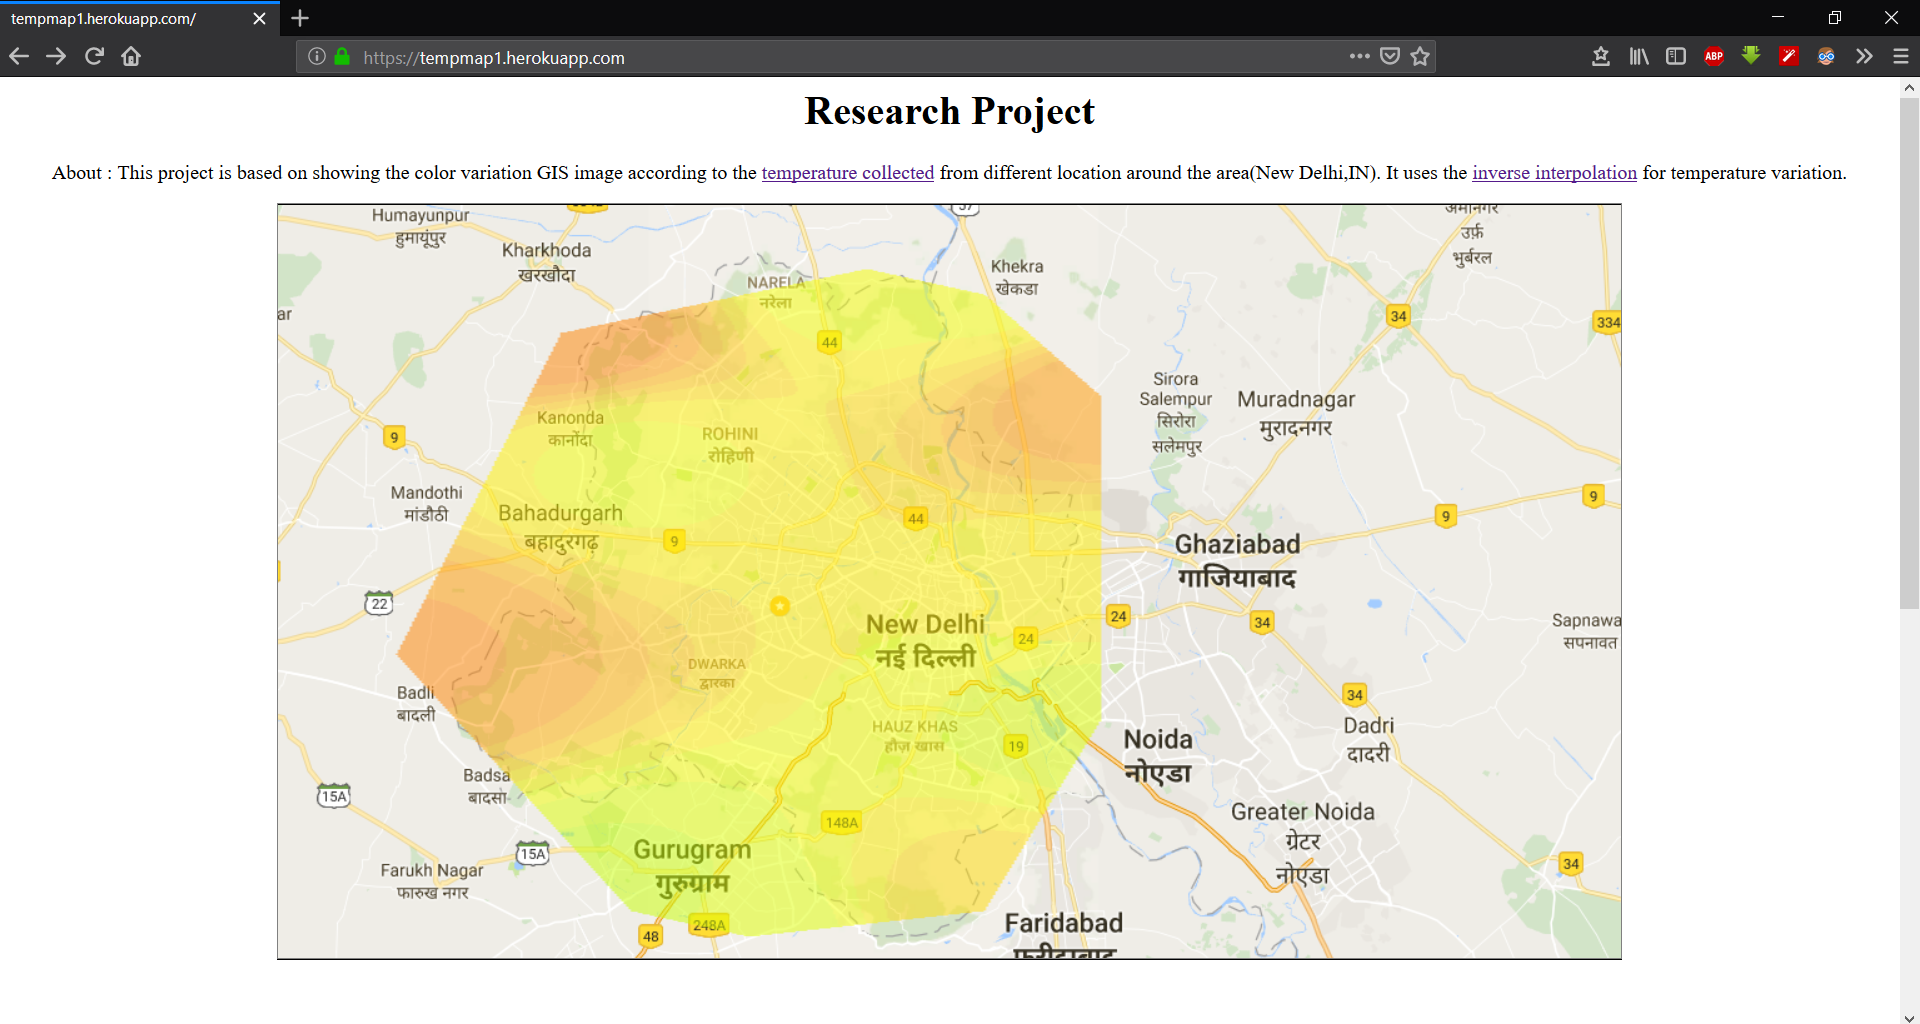1920x1024 pixels.
Task: Click the 148A highway marker on map
Action: click(841, 823)
